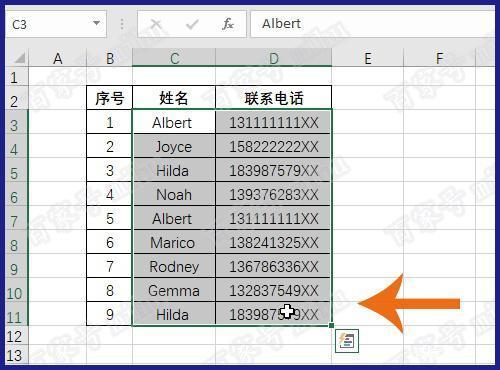Click the Noah cell
Viewport: 500px width, 370px height.
coord(174,194)
